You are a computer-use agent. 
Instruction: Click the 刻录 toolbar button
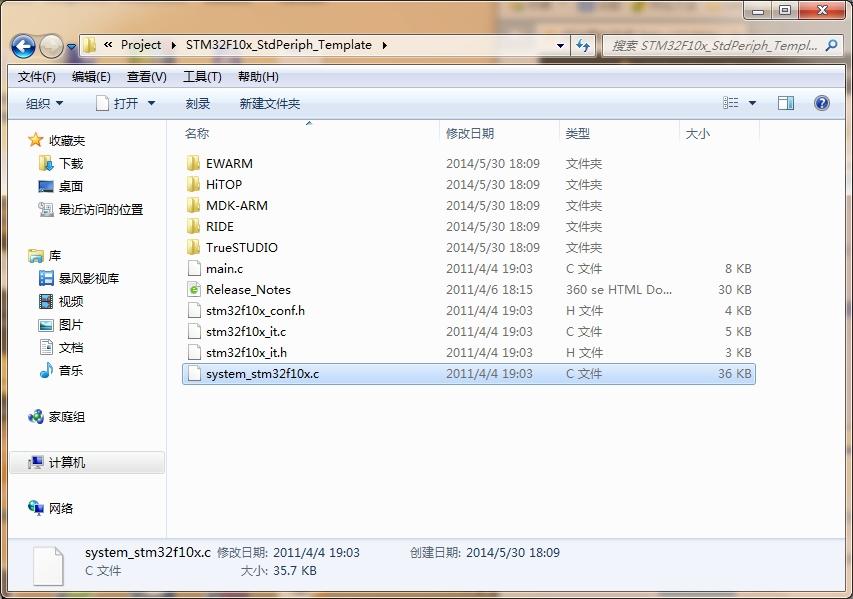(198, 103)
